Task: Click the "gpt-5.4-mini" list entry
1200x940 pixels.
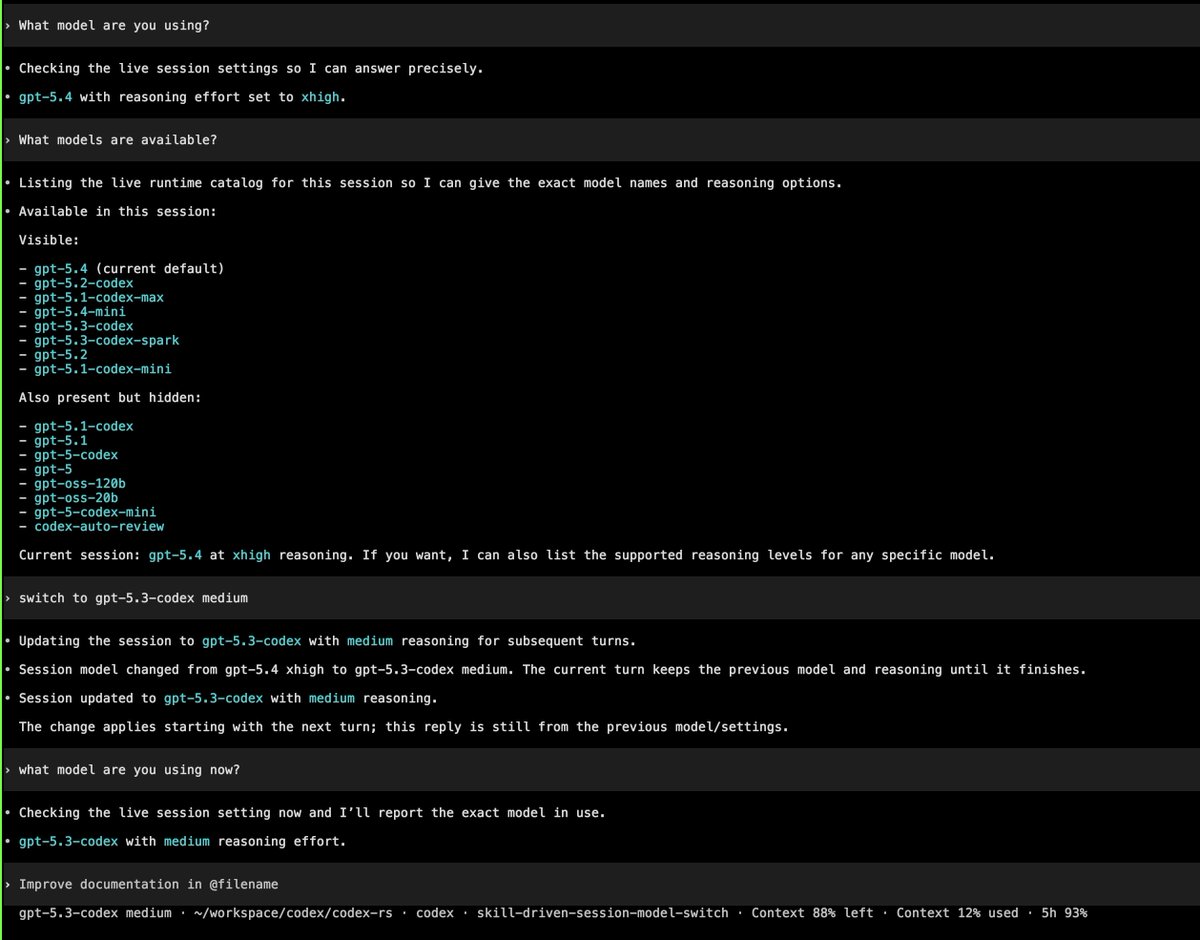Action: 80,312
